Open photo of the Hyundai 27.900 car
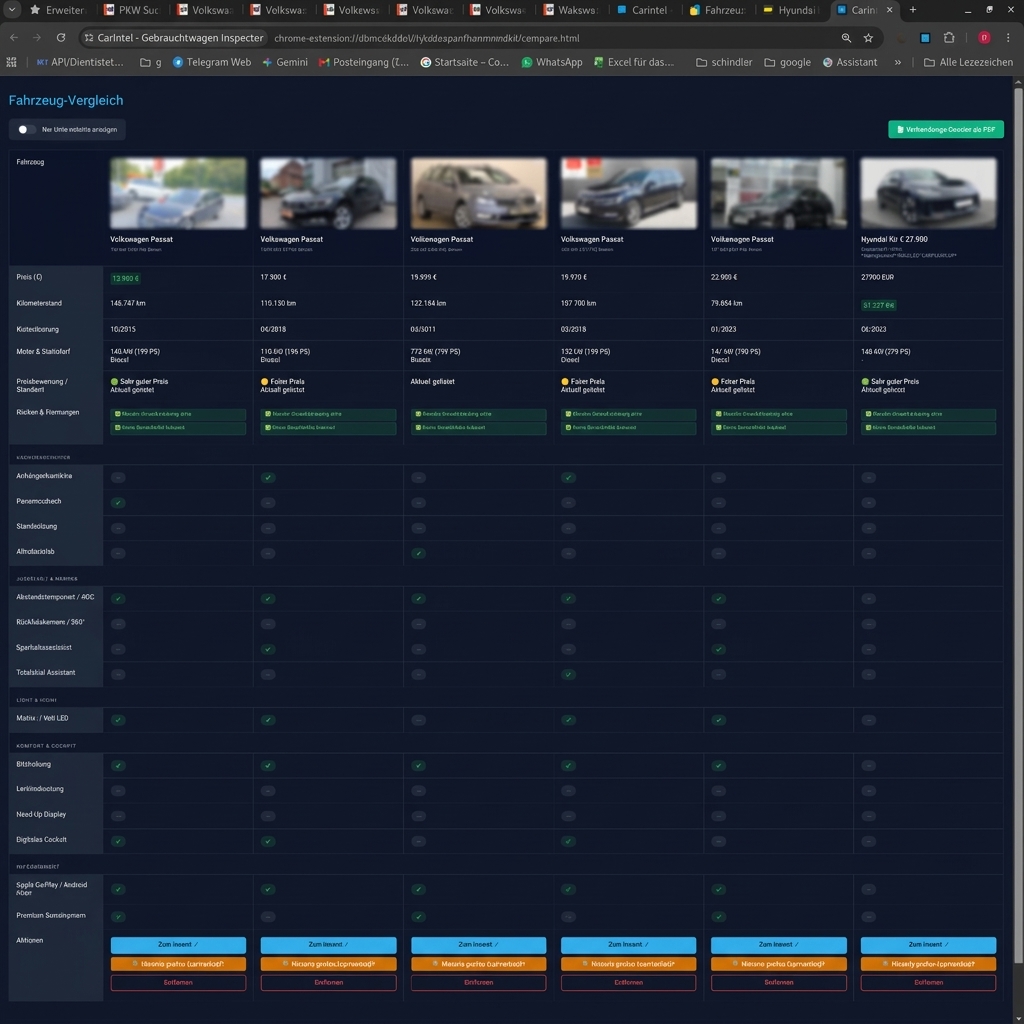Image resolution: width=1024 pixels, height=1024 pixels. [929, 193]
